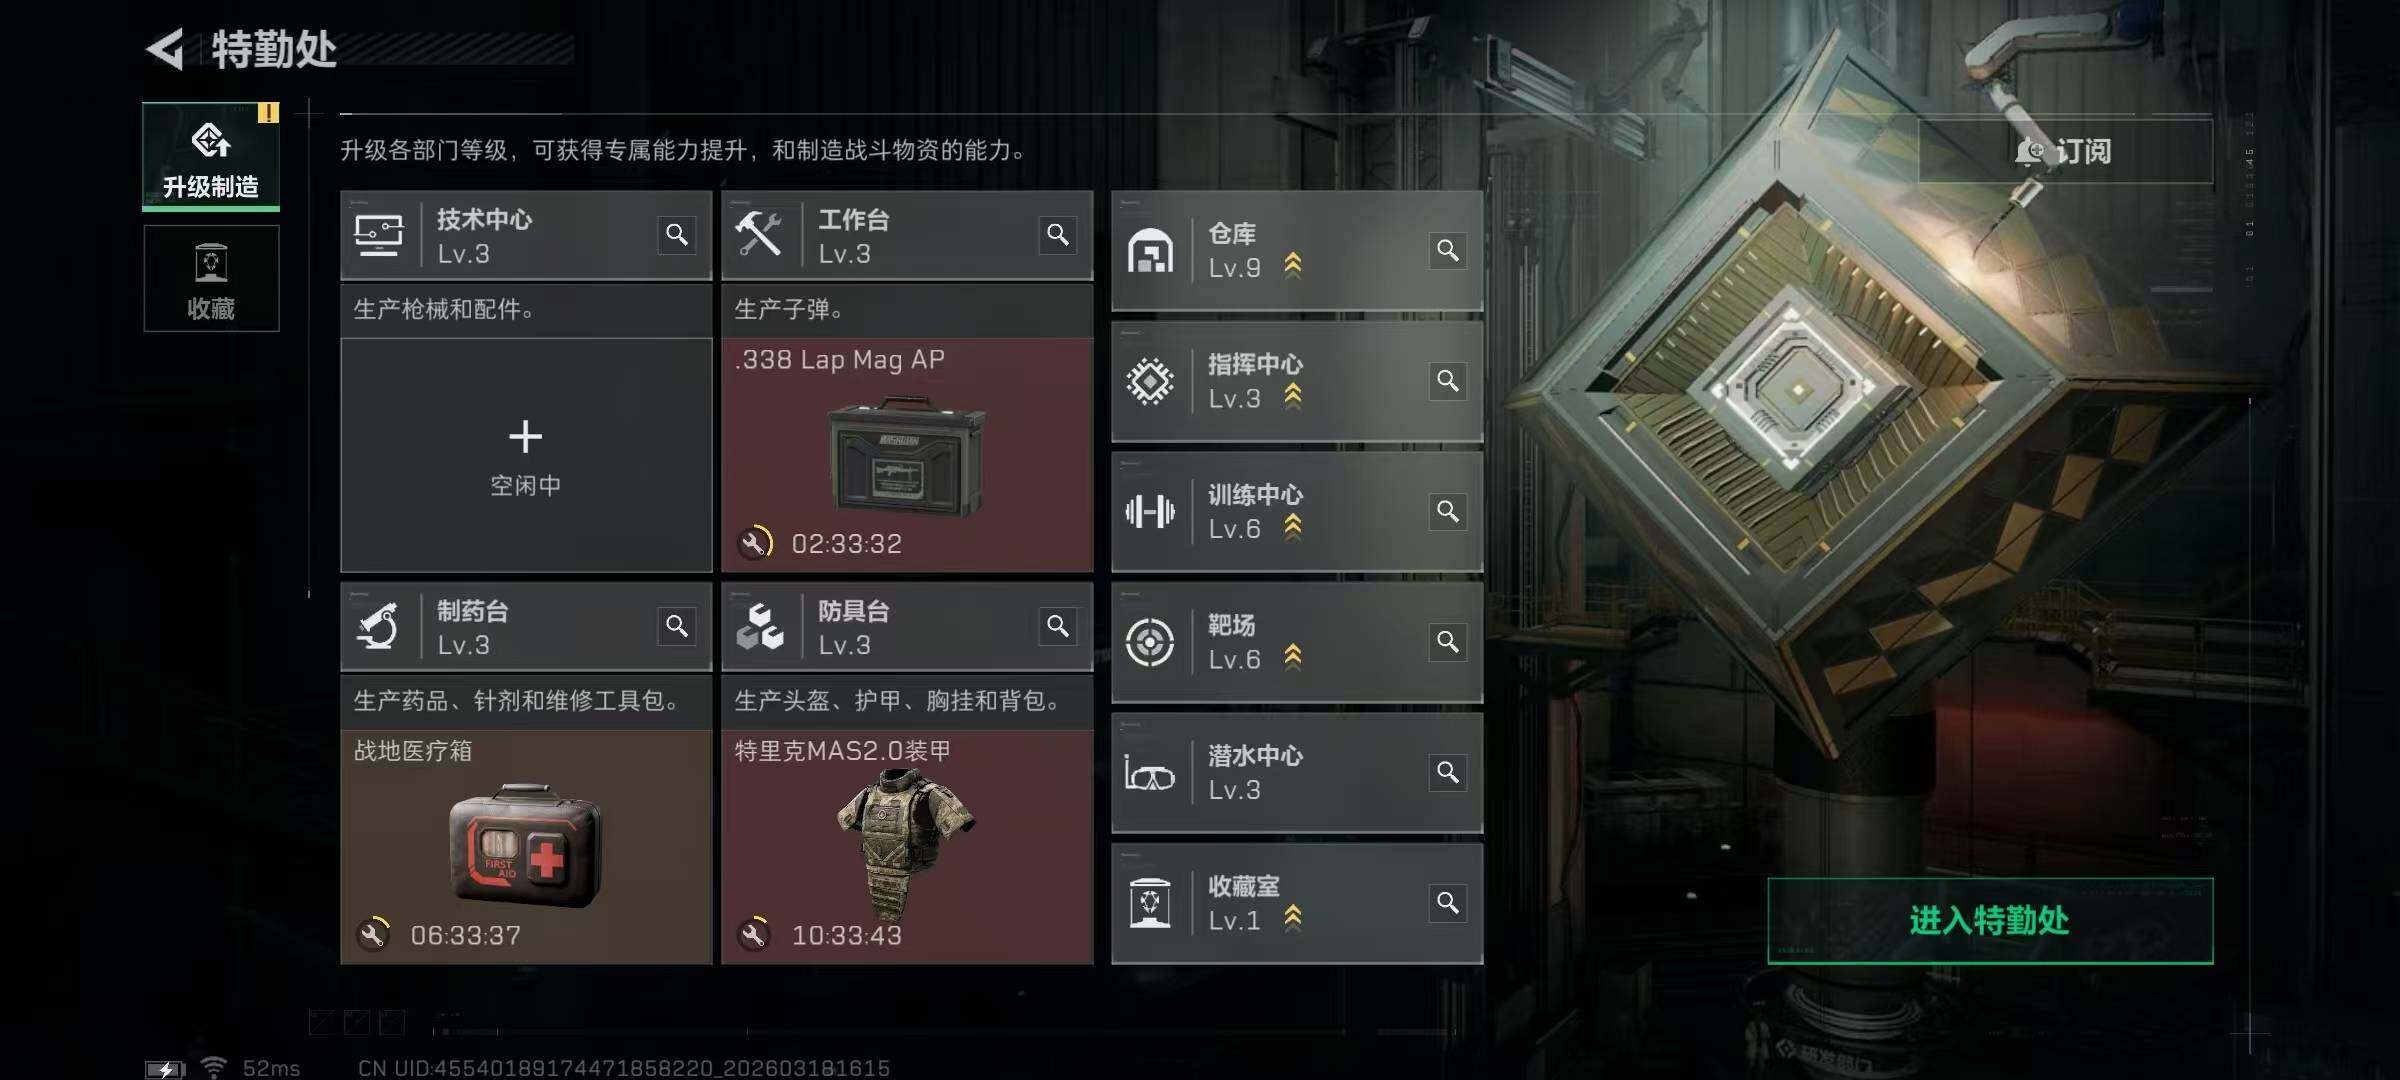Open magnifier details for 防具台
The image size is (2400, 1080).
click(1058, 626)
